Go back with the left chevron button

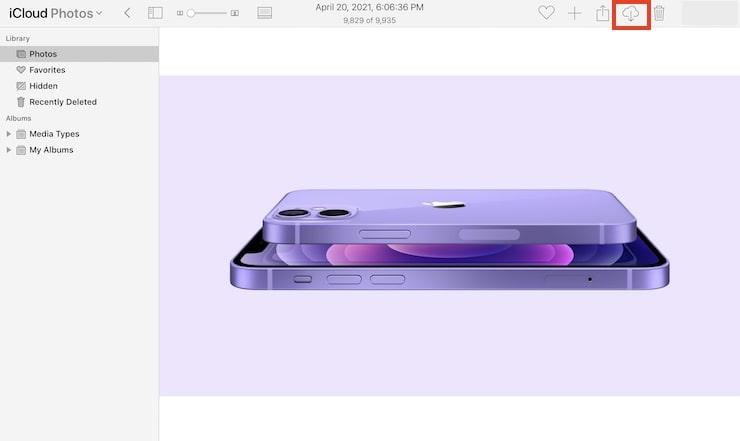click(x=127, y=13)
